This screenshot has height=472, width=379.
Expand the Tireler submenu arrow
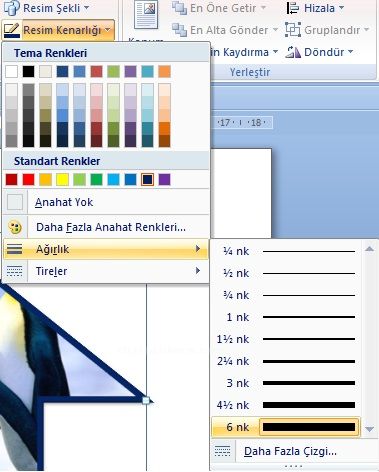click(198, 271)
